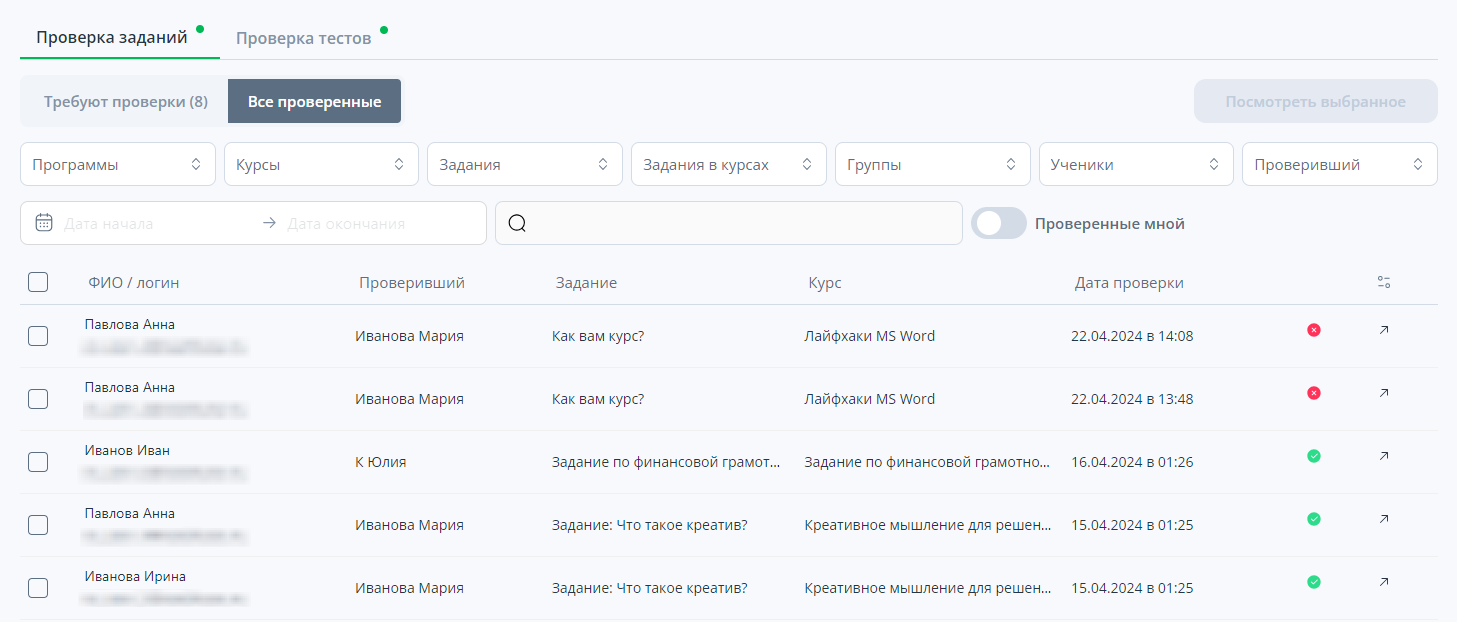Viewport: 1457px width, 622px height.
Task: Expand the Проверивший filter dropdown
Action: [x=1339, y=165]
